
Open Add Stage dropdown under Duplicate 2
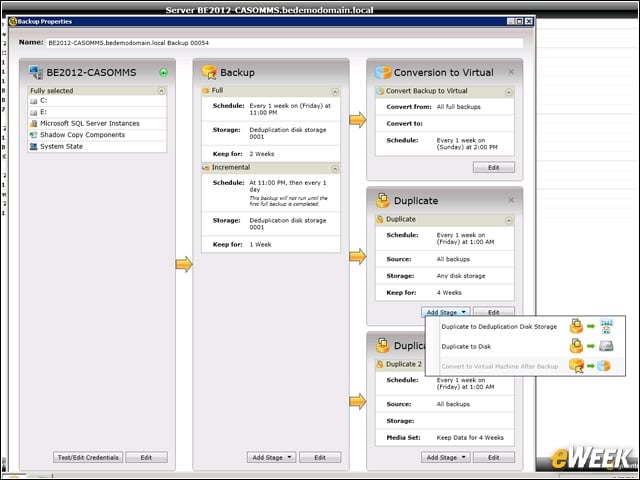click(x=446, y=458)
